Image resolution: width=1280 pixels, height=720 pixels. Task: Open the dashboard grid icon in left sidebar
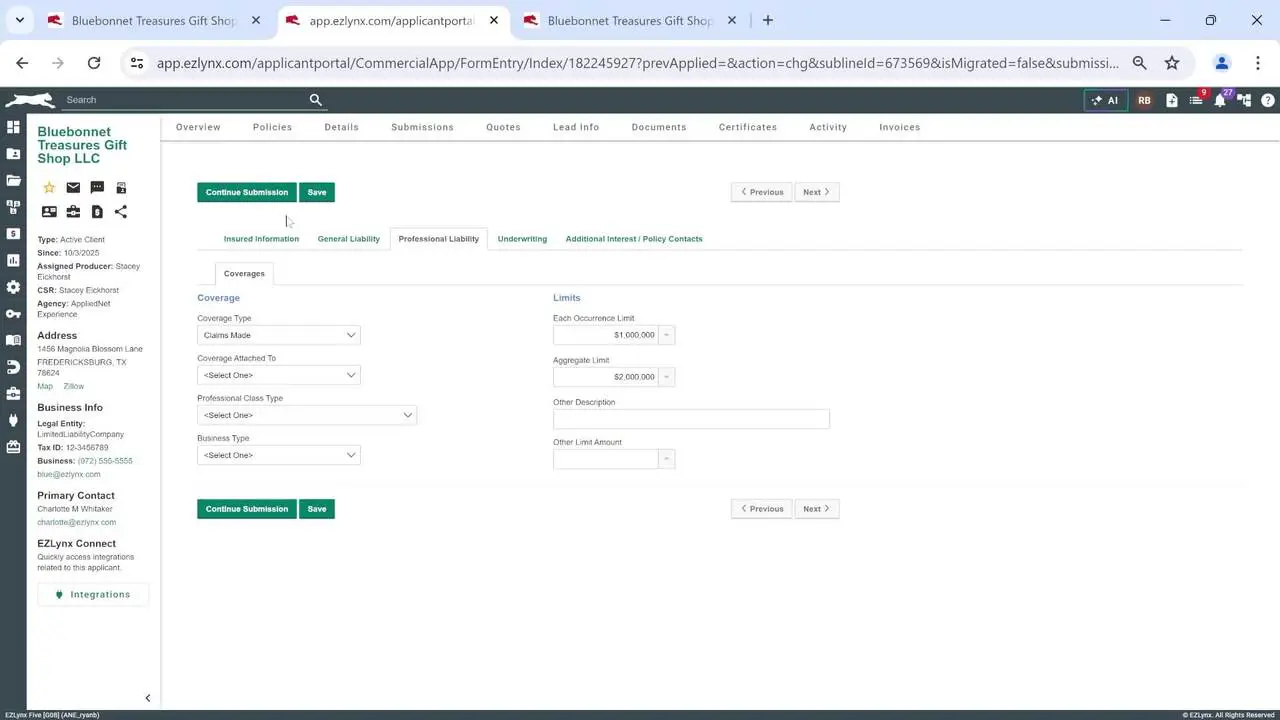tap(13, 127)
